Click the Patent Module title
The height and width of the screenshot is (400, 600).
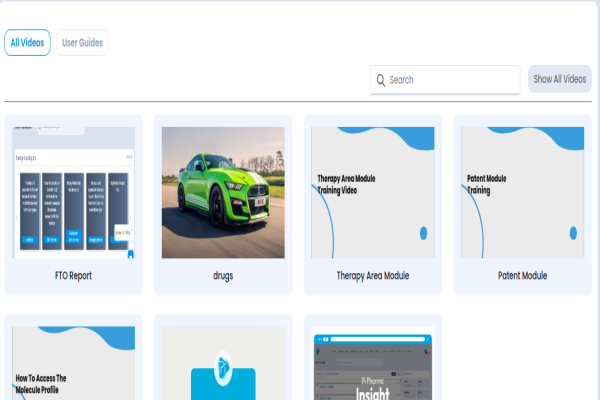(522, 276)
